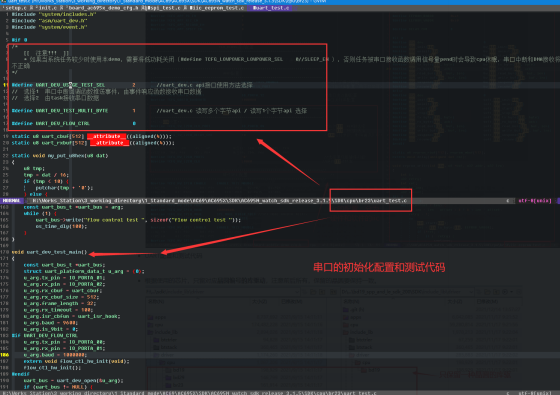Click line 175 u_arg.rx_pin assignment
The image size is (560, 395).
[x=64, y=284]
